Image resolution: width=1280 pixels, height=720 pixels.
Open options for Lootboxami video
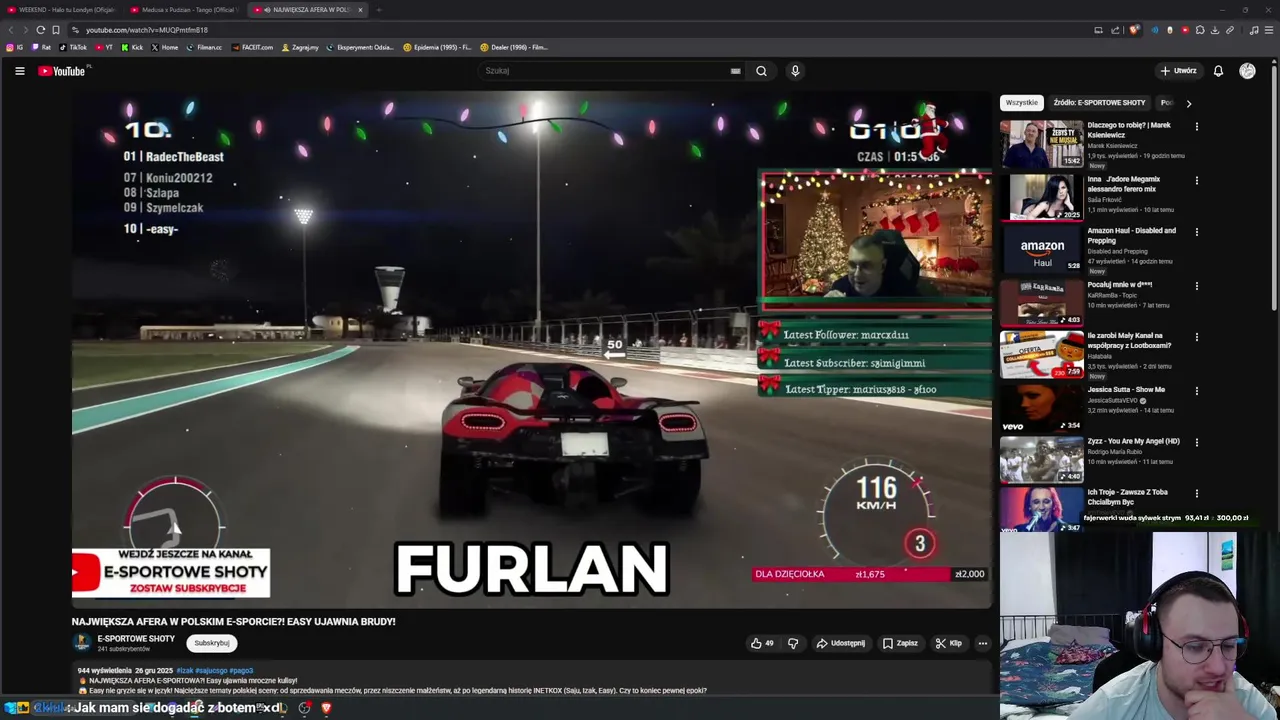pos(1197,337)
